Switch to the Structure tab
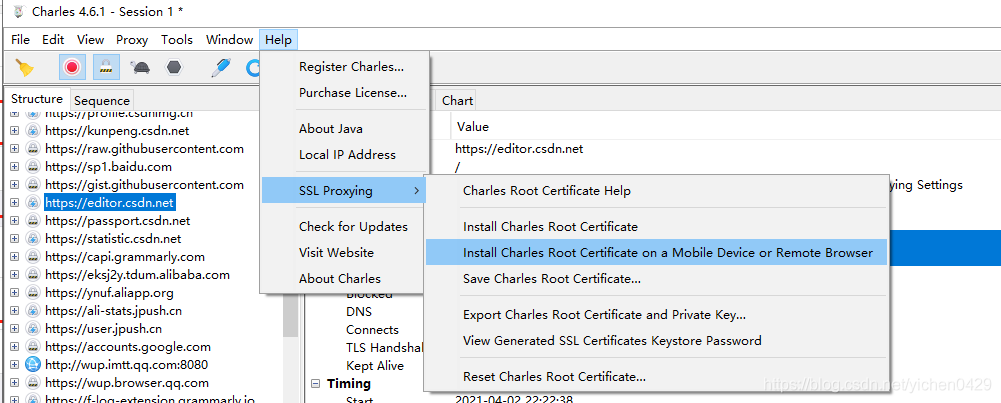 [37, 99]
